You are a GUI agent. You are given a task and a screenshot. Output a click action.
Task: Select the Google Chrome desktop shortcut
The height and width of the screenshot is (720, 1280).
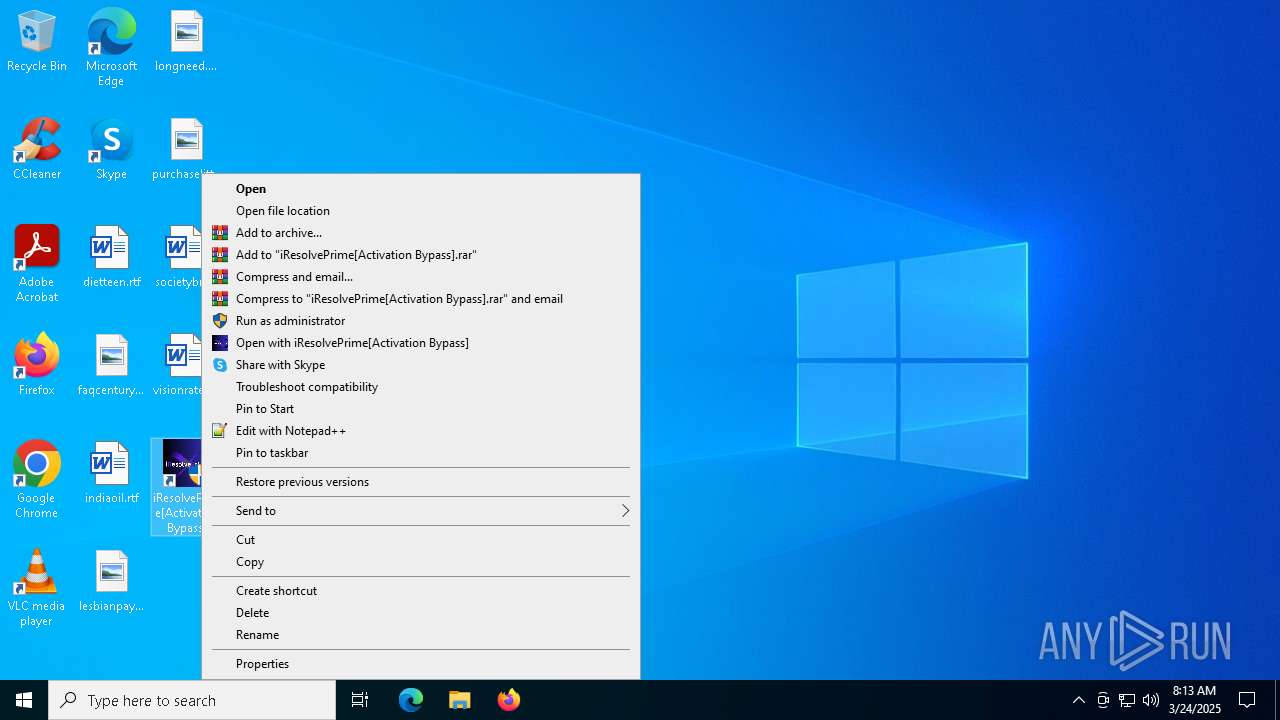coord(37,480)
